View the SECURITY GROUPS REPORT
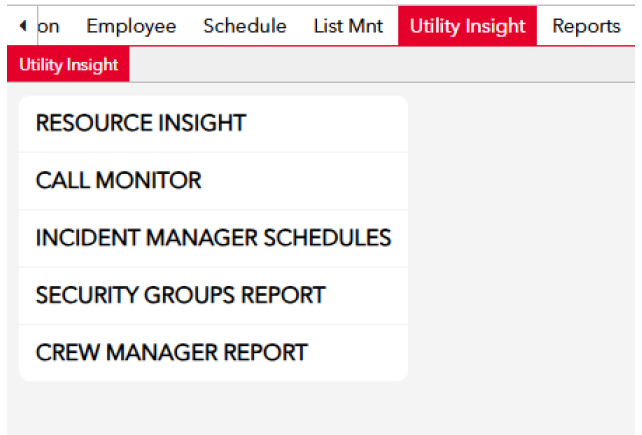Viewport: 642px width, 435px height. (x=213, y=295)
